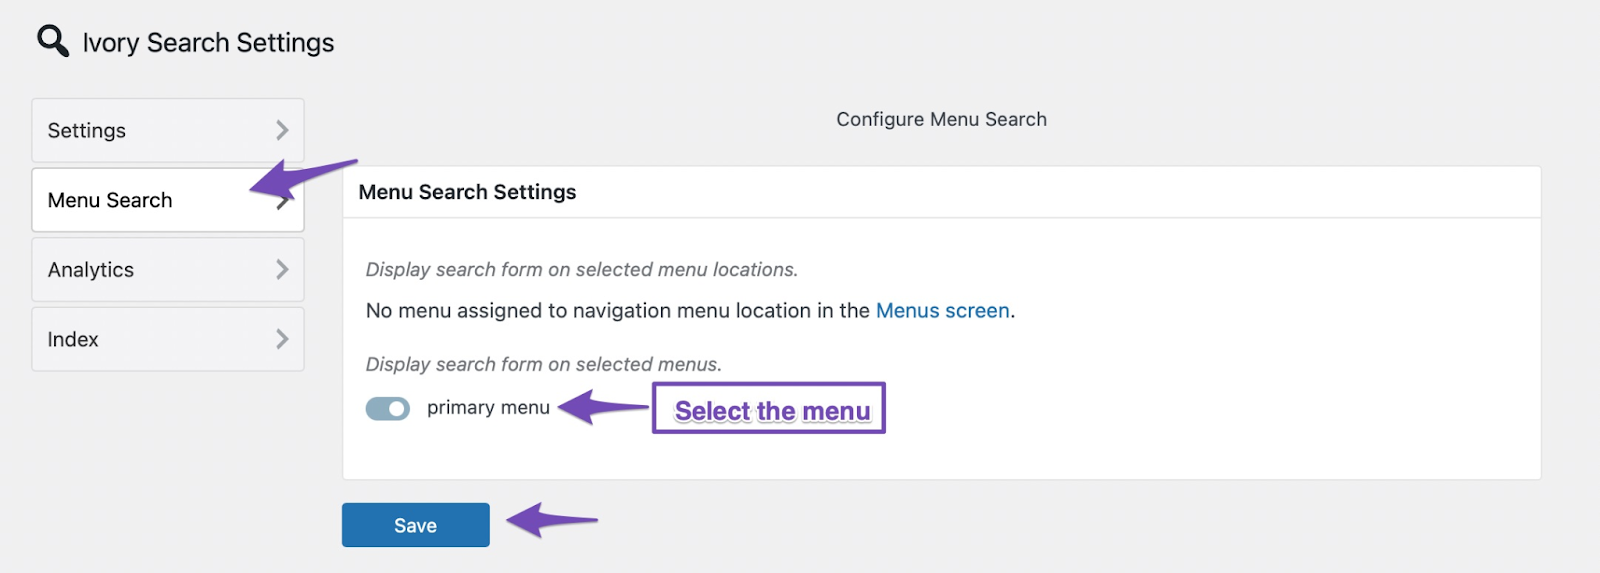This screenshot has width=1600, height=573.
Task: Click the Select the menu callout box
Action: (769, 409)
